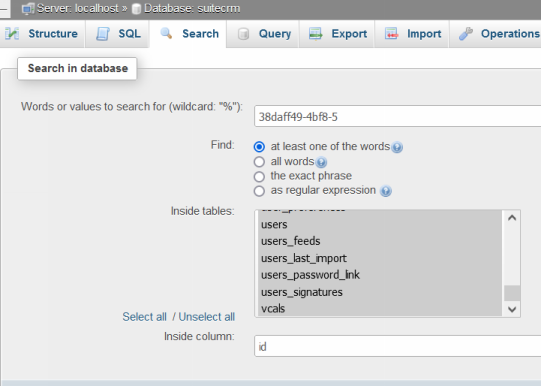The height and width of the screenshot is (386, 541).
Task: Click the server icon in breadcrumb
Action: coord(28,9)
